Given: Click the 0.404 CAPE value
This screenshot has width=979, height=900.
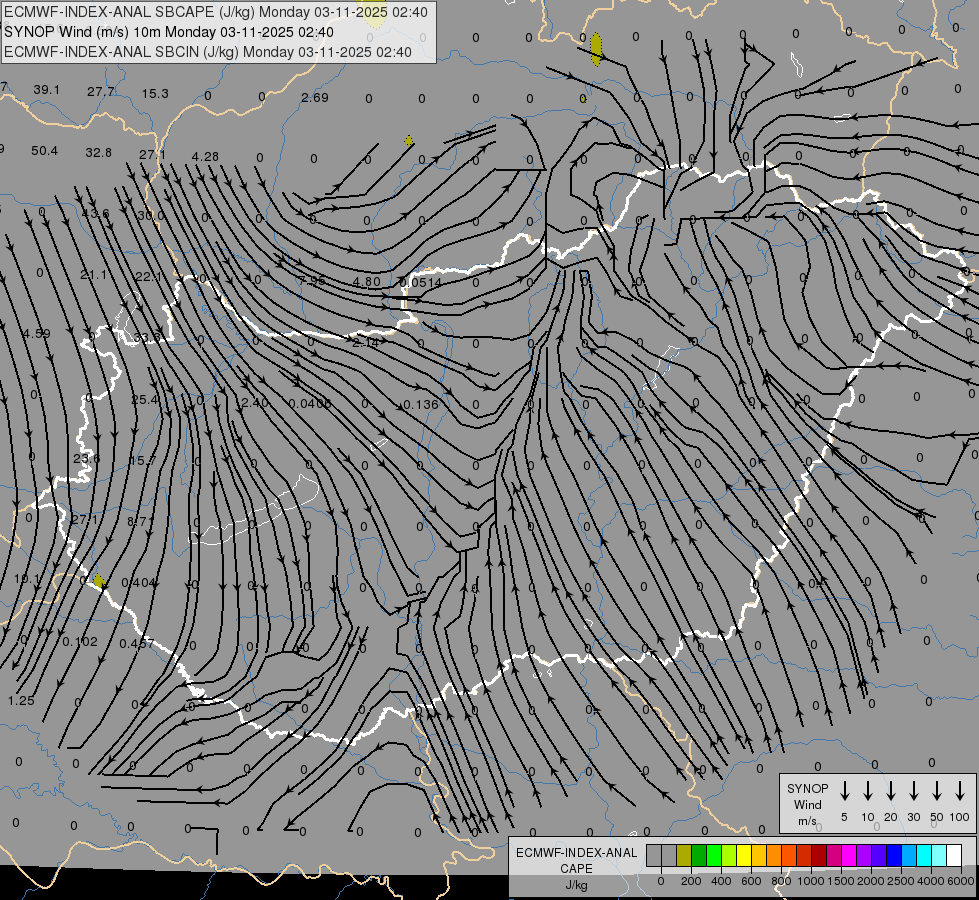Looking at the screenshot, I should (139, 583).
